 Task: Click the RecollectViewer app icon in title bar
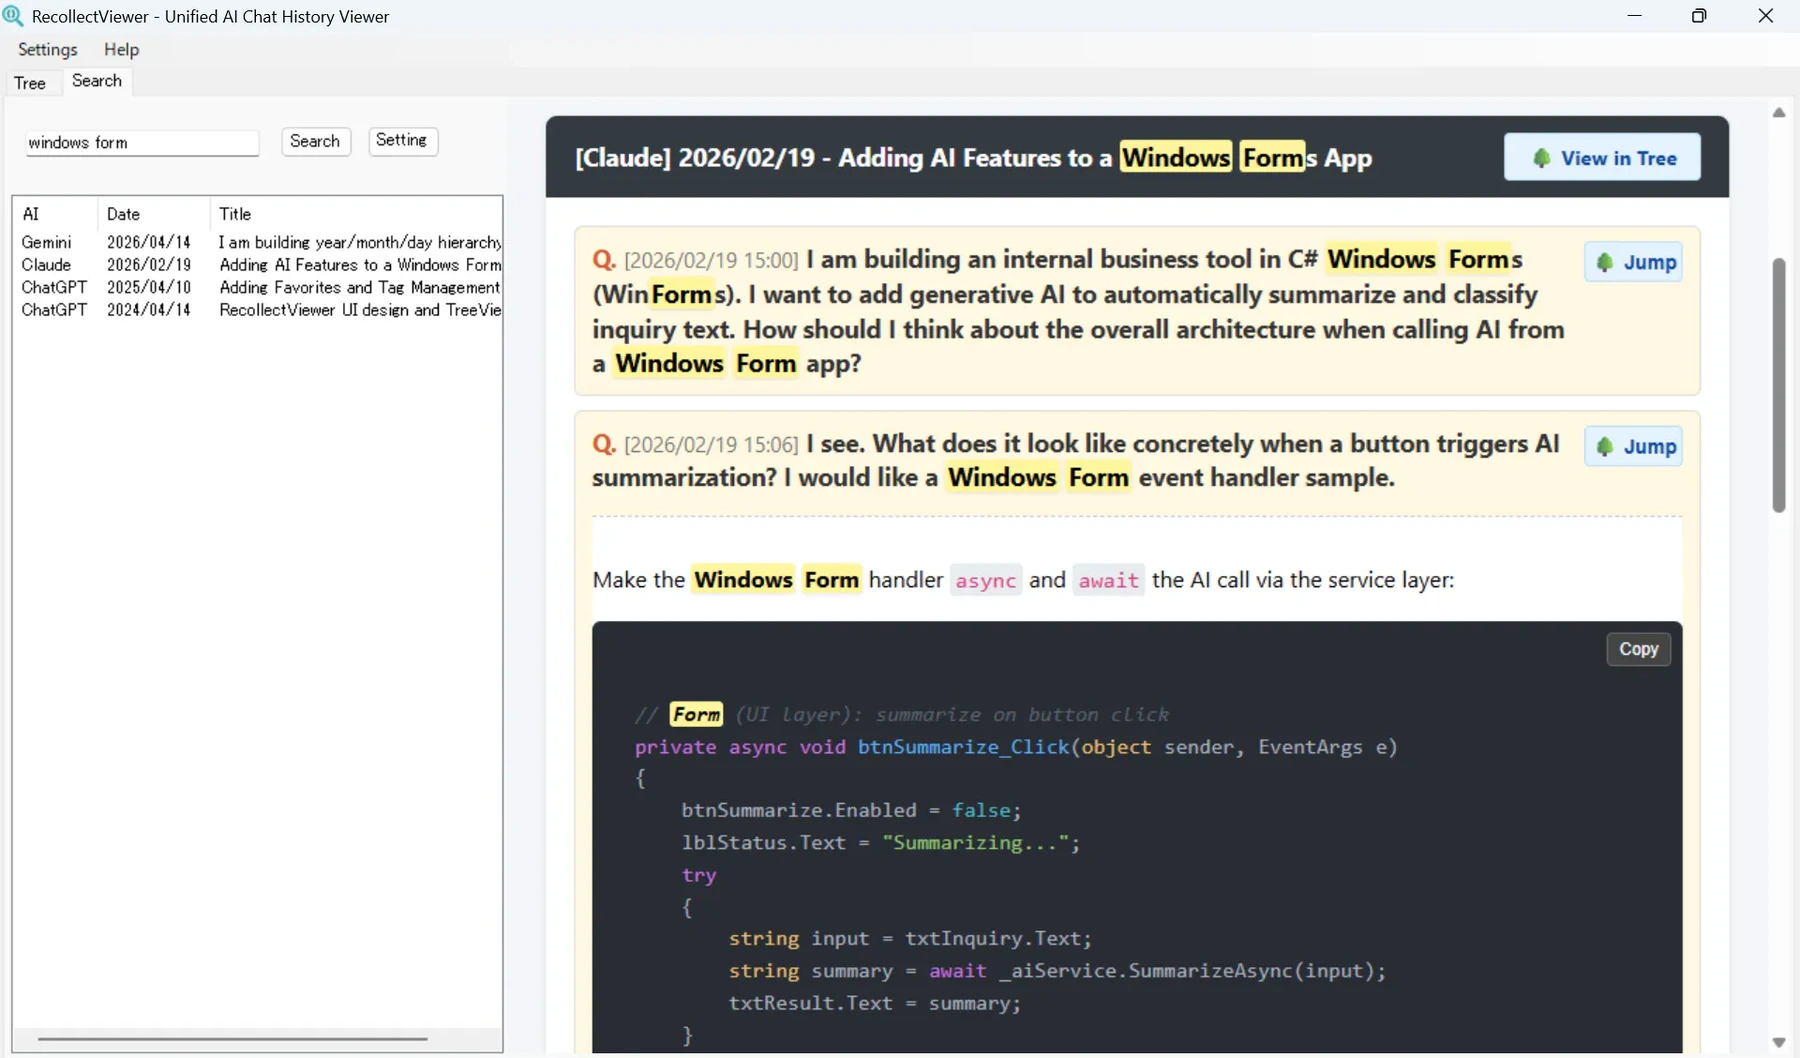[x=13, y=16]
